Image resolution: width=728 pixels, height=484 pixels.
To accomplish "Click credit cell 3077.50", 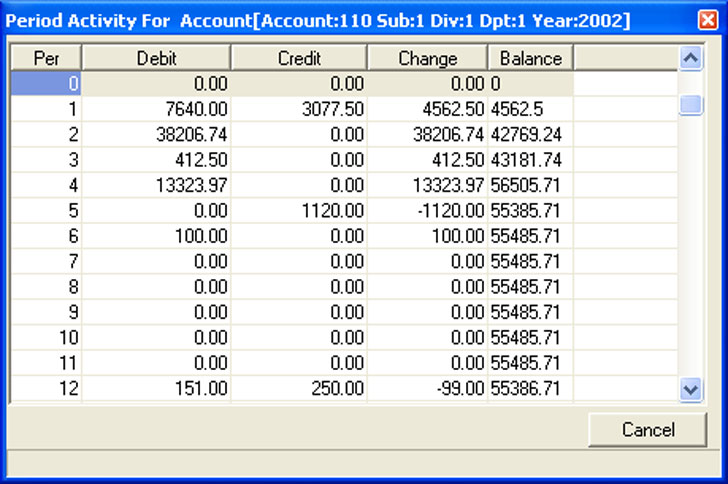I will click(x=299, y=109).
